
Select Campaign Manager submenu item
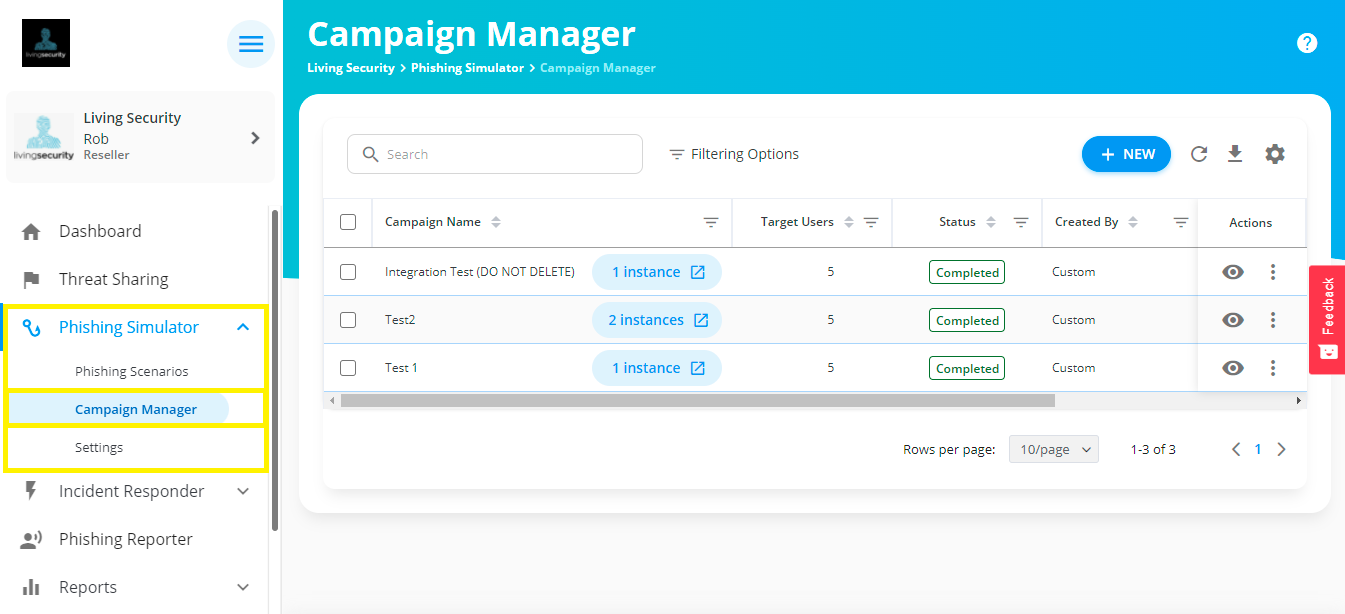pos(136,410)
